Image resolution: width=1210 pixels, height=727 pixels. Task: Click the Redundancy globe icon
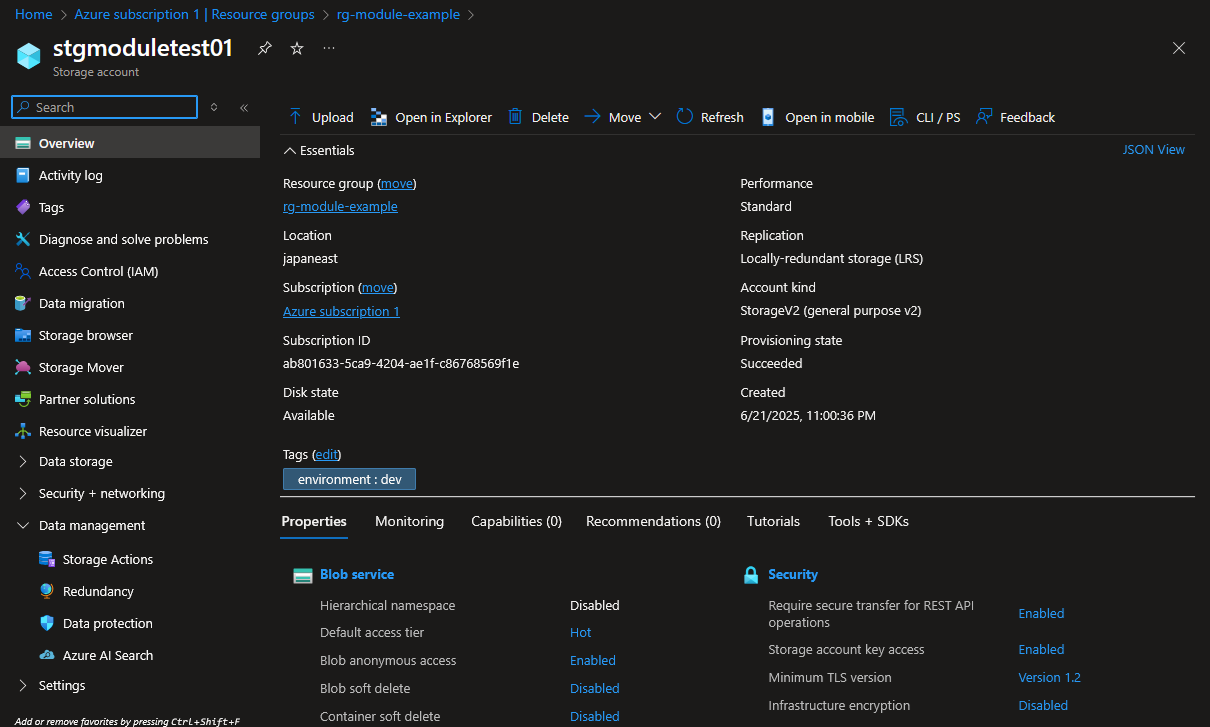click(x=47, y=591)
